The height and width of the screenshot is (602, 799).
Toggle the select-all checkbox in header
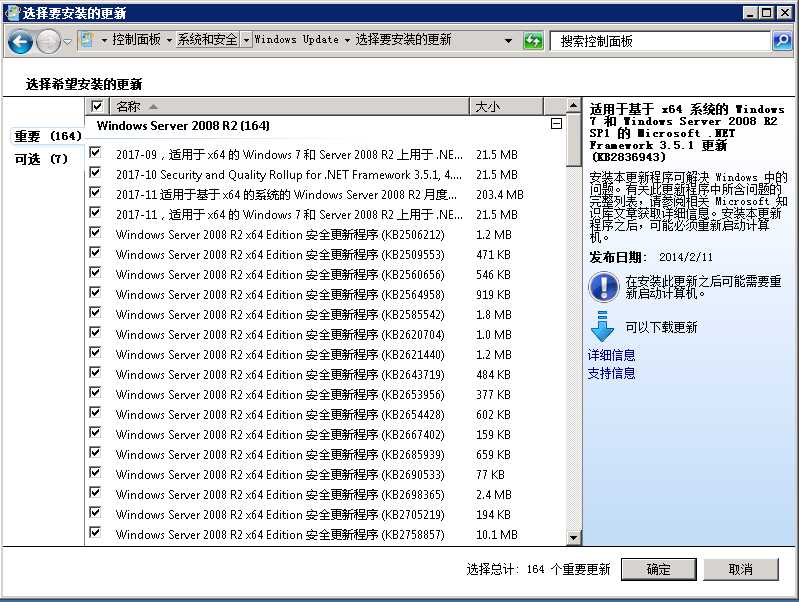[96, 106]
